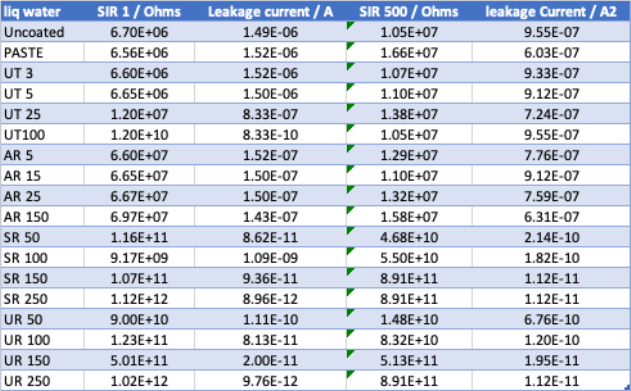Click the "UR 150" row label
This screenshot has width=631, height=391.
point(27,360)
